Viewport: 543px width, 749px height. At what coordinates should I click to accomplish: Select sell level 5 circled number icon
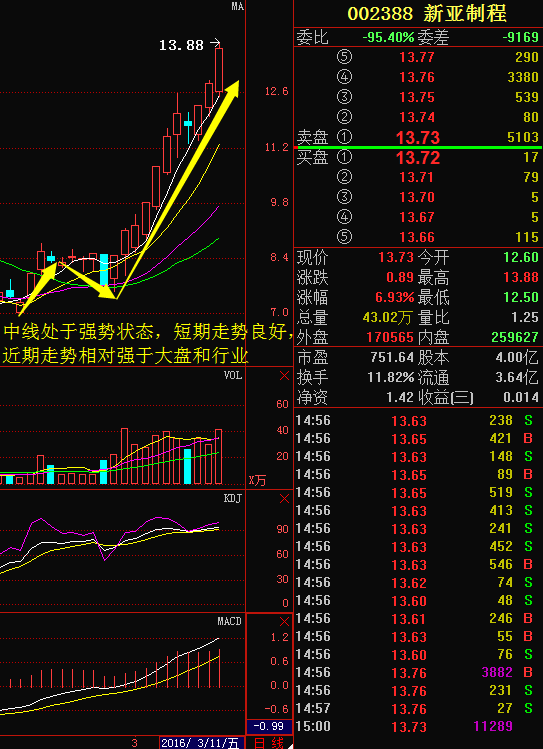344,57
